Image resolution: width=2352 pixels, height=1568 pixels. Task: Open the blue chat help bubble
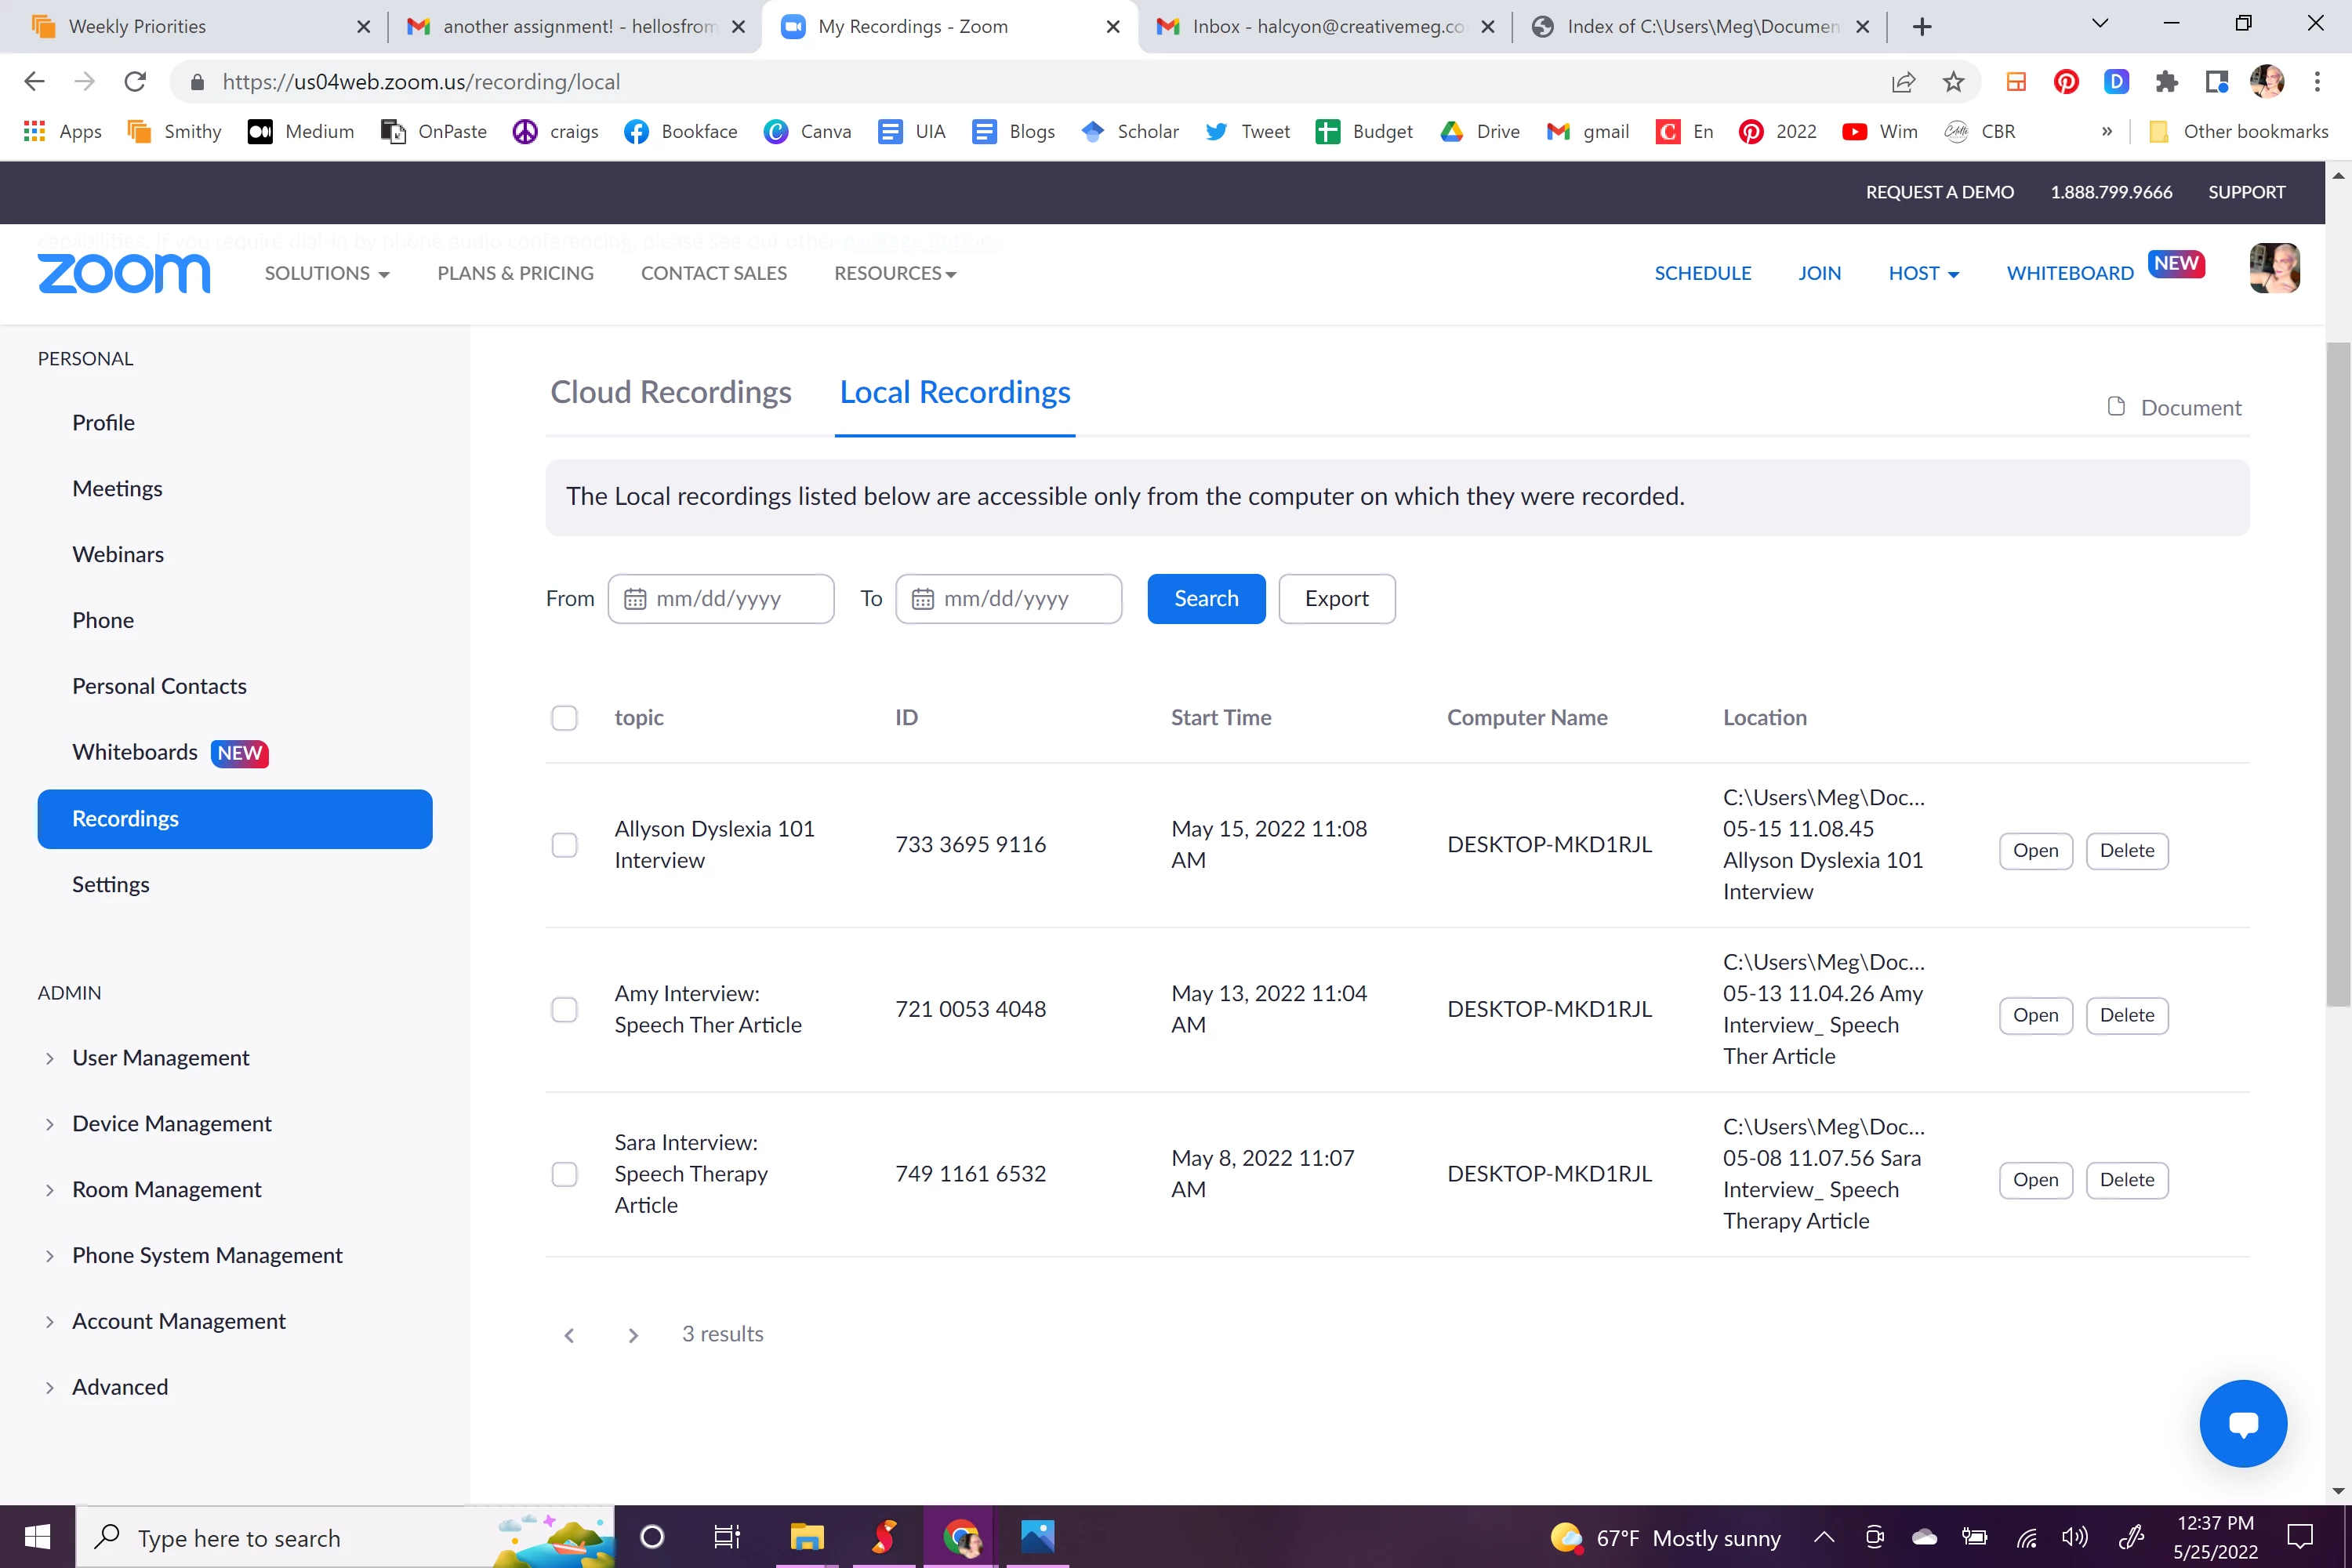2242,1423
